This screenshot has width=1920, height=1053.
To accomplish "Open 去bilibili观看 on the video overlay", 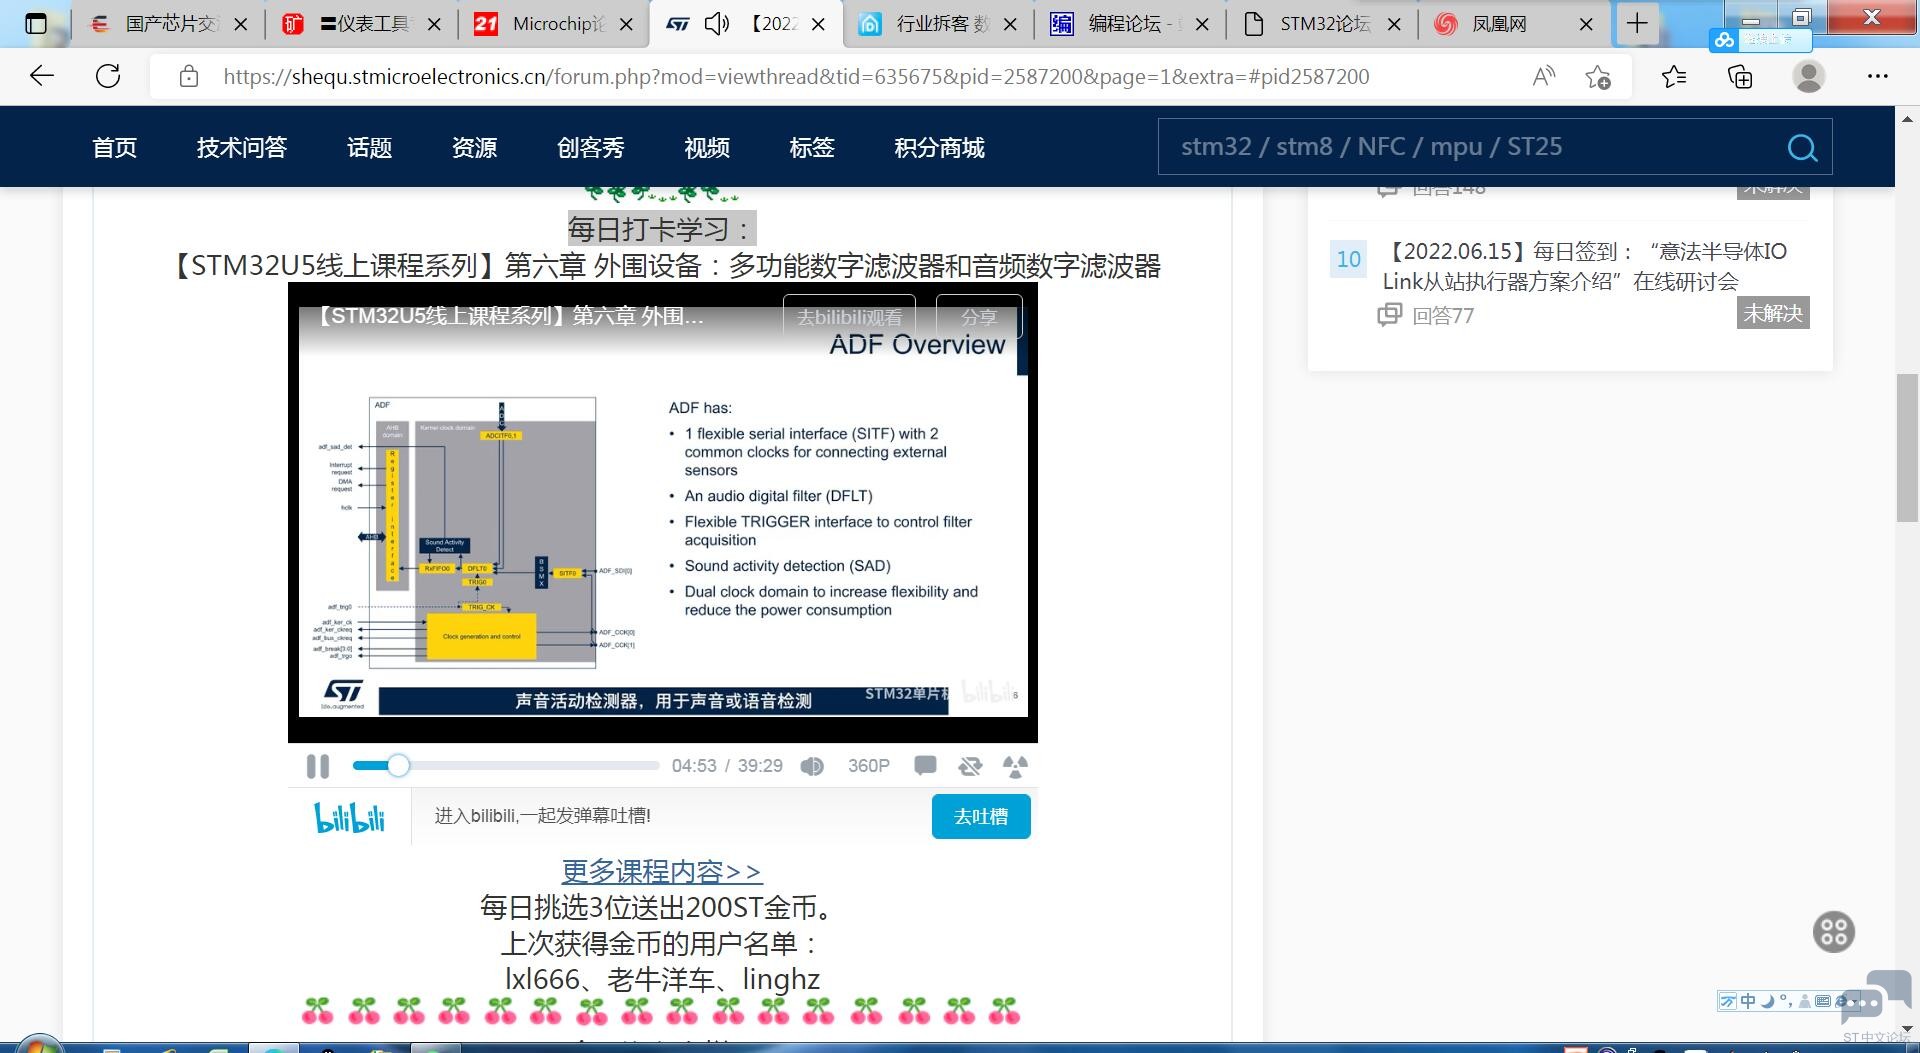I will click(x=849, y=317).
